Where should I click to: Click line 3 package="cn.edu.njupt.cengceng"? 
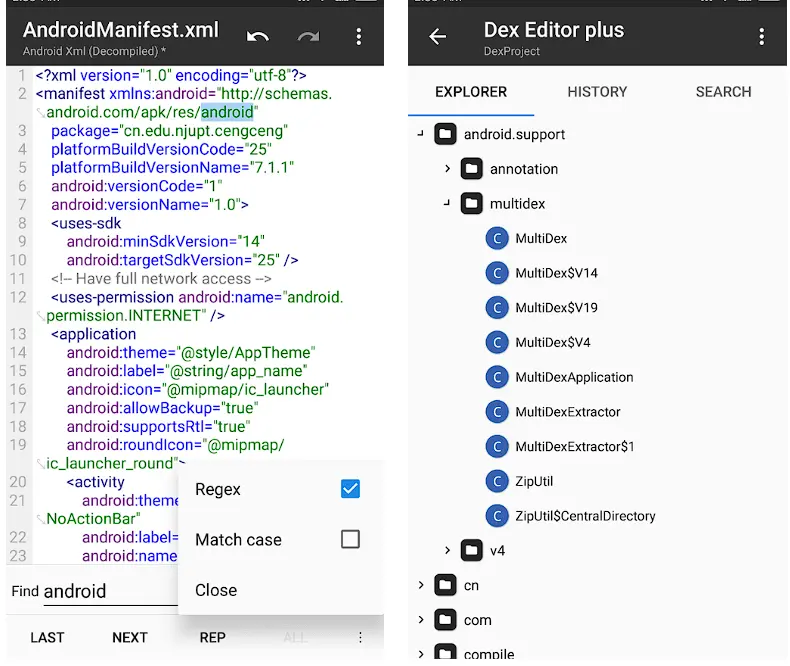pos(169,131)
